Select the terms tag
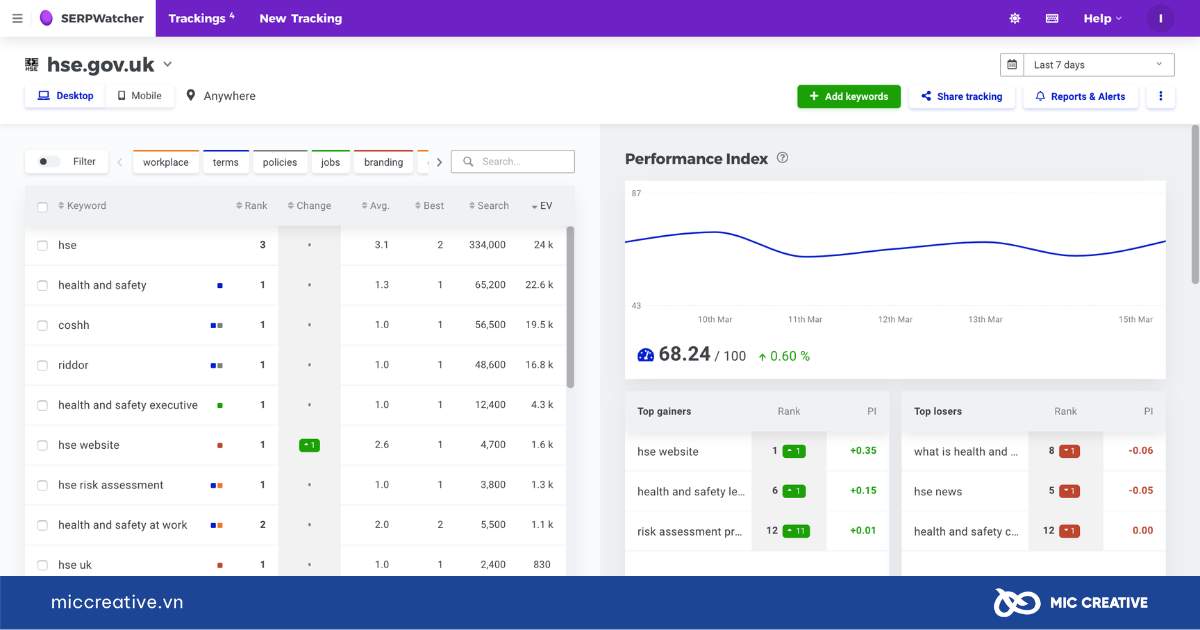The height and width of the screenshot is (630, 1200). pyautogui.click(x=226, y=162)
